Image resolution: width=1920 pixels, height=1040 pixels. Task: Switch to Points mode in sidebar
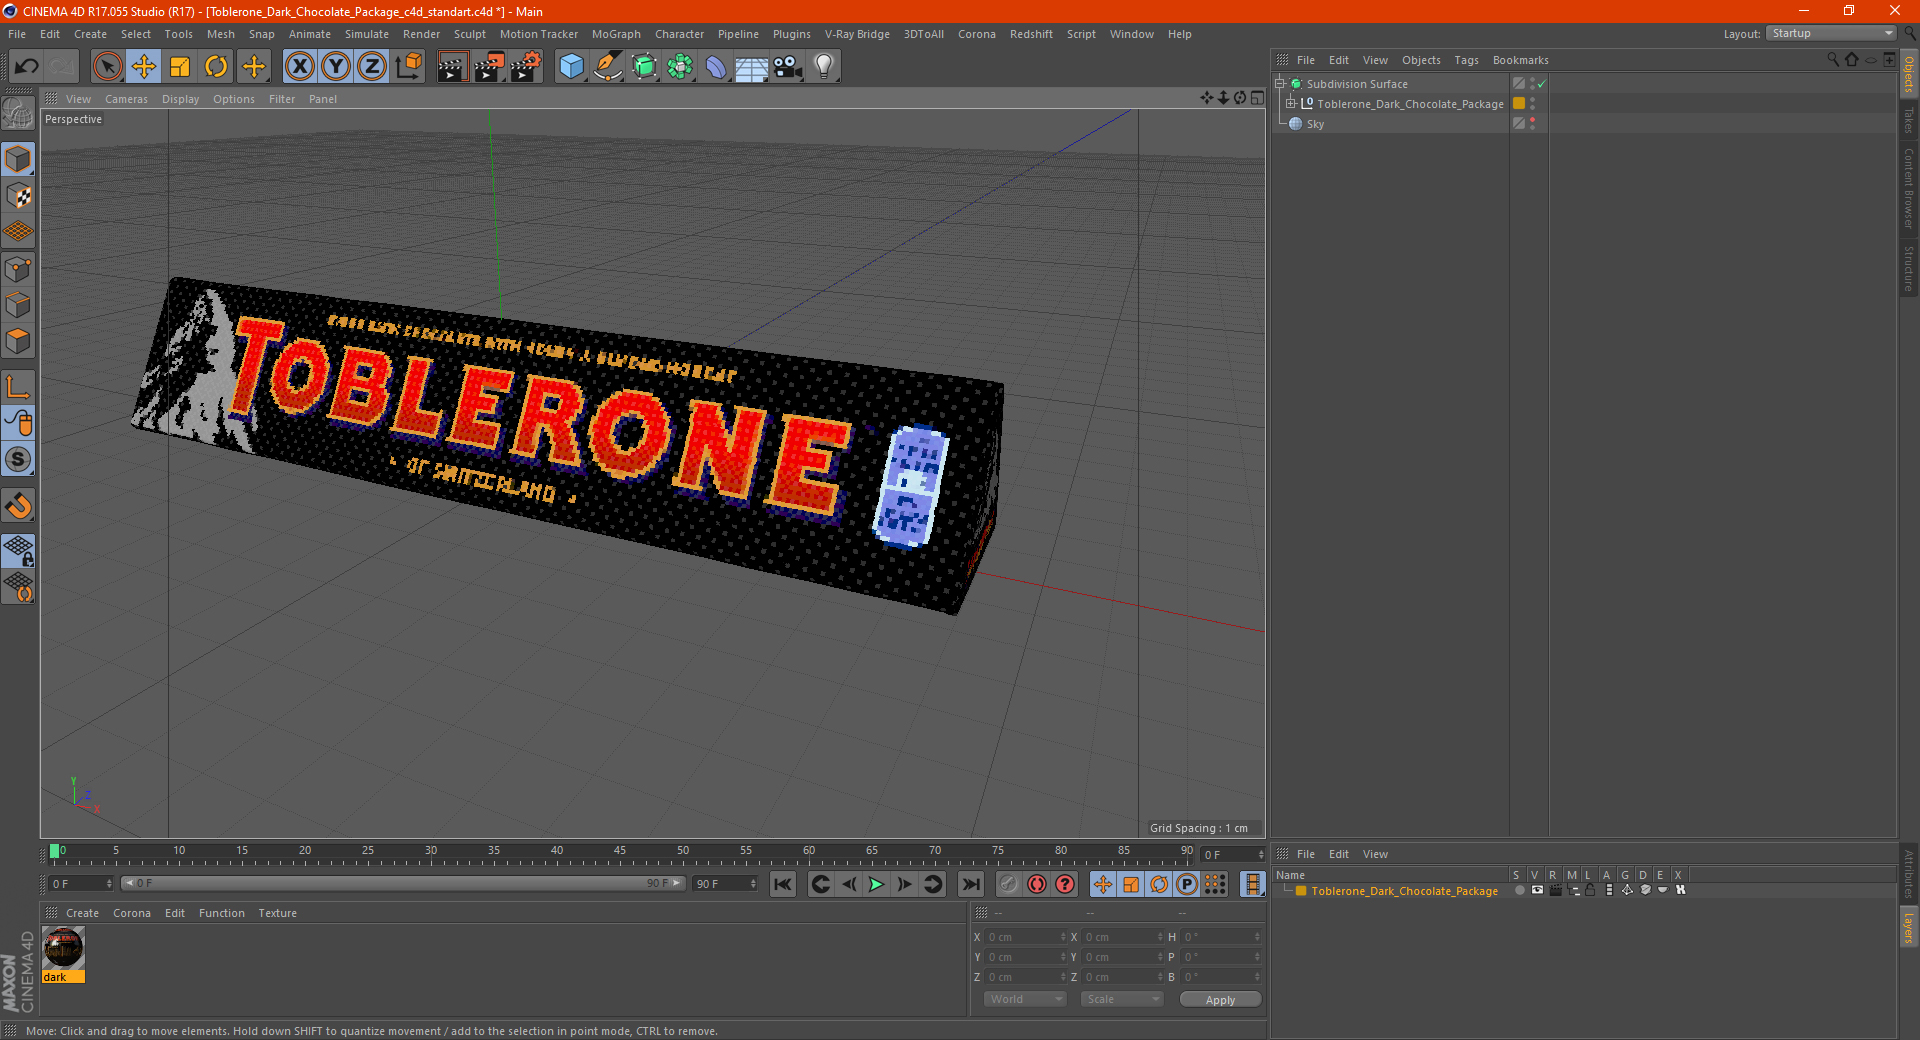coord(18,269)
